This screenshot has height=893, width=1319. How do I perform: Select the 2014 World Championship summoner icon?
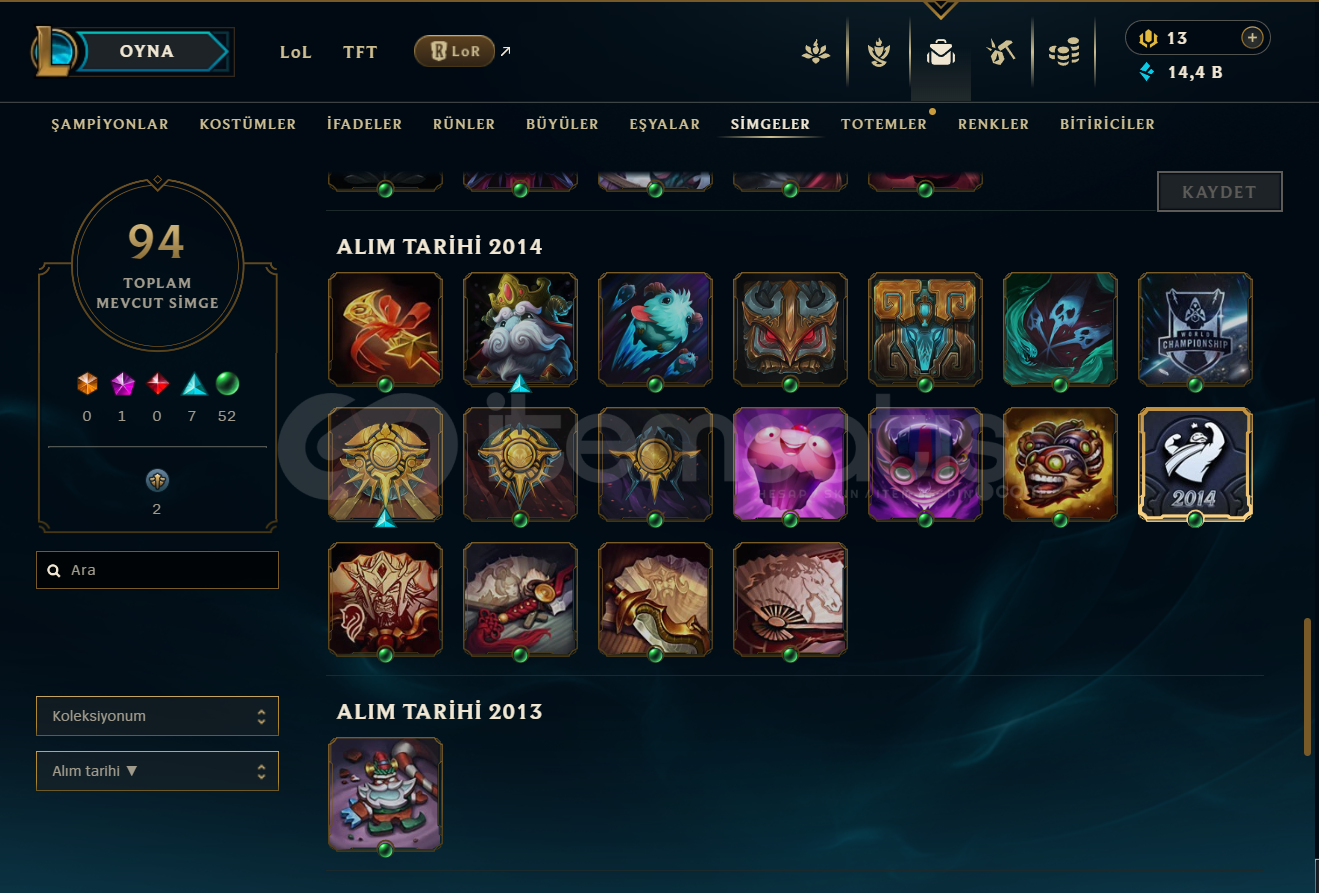[1195, 329]
